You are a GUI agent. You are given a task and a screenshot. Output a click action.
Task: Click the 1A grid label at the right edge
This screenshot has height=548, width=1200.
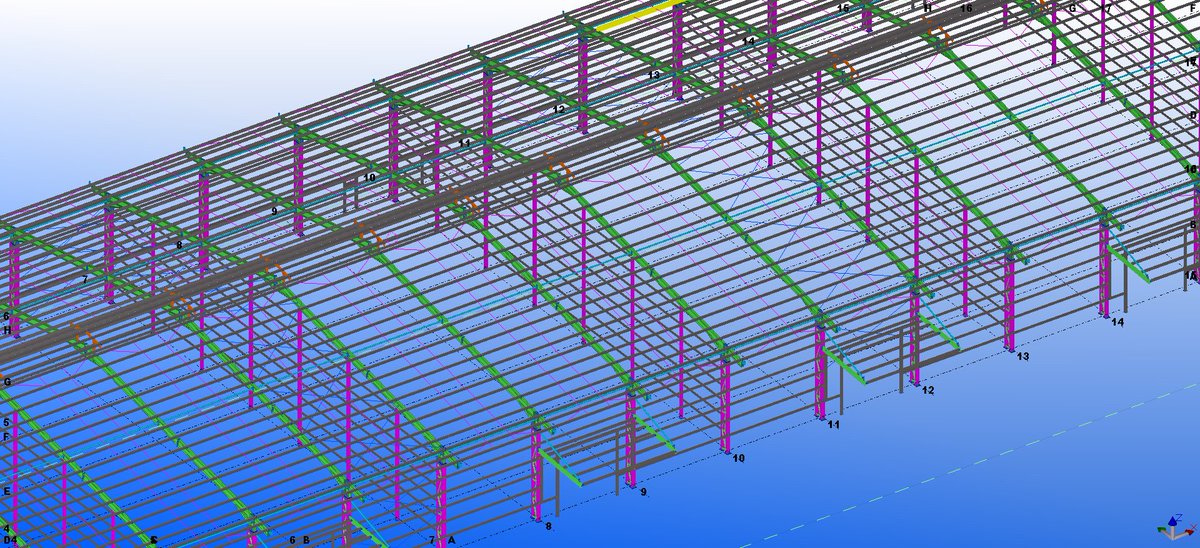[1190, 275]
